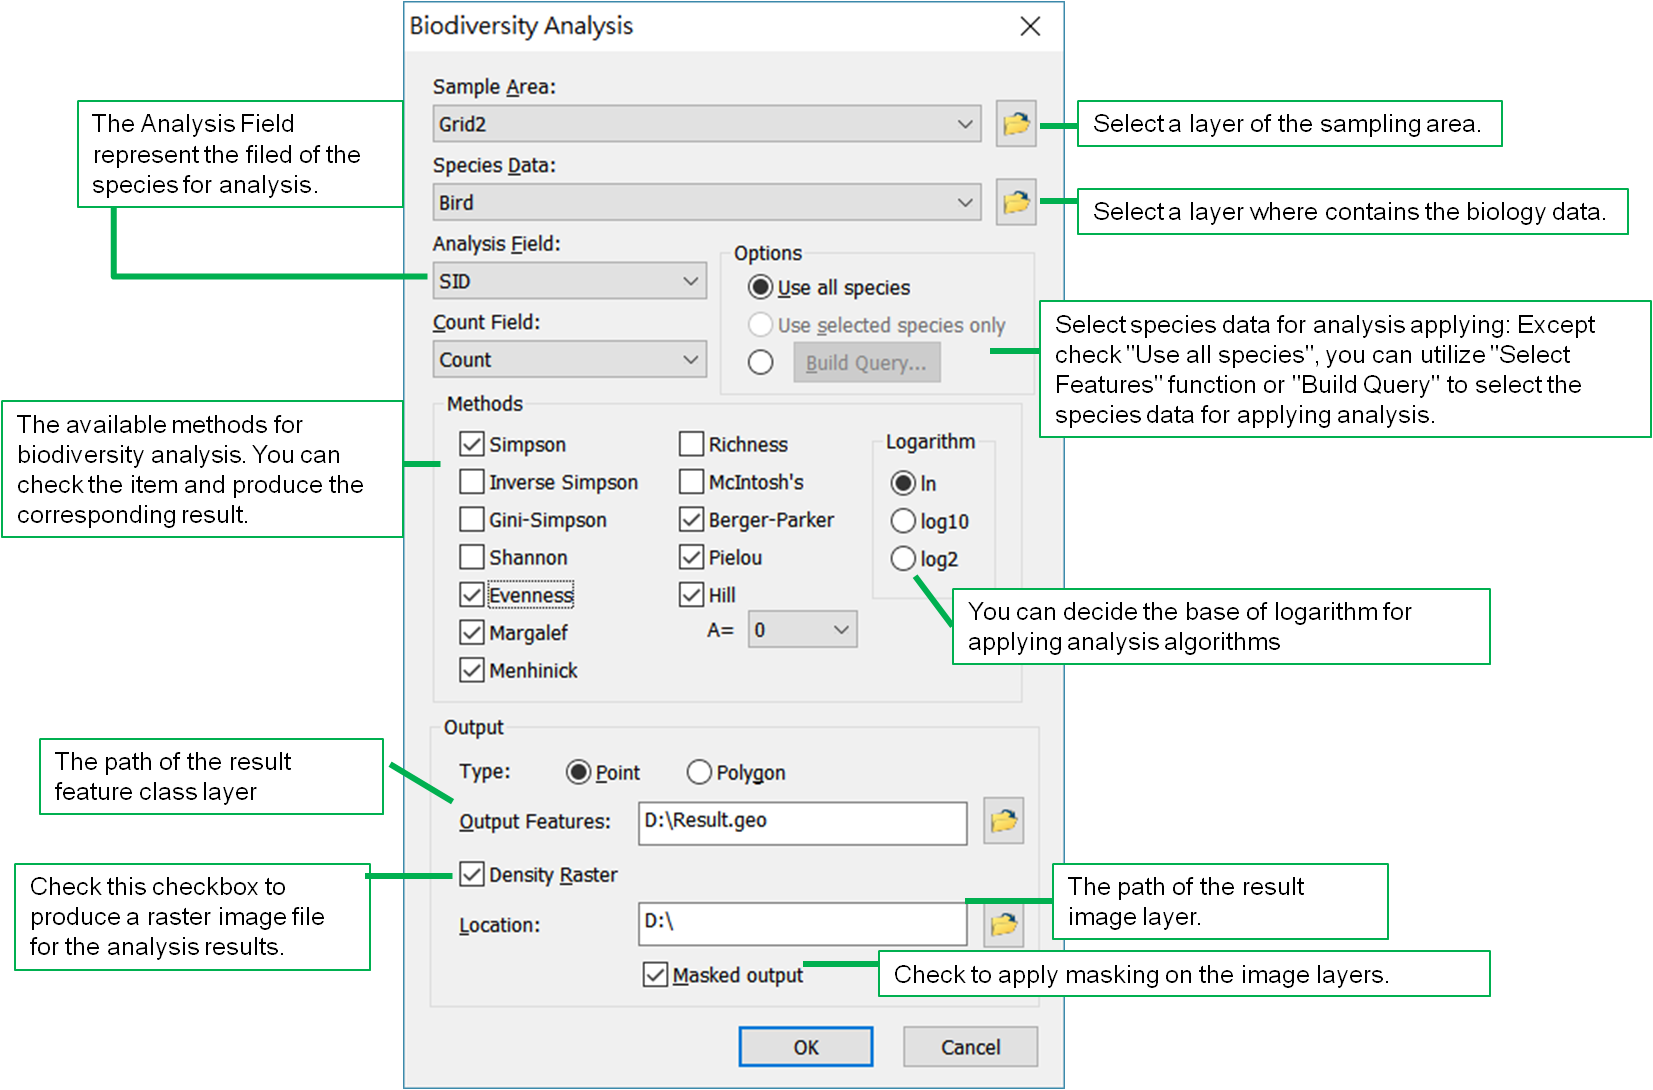Click the Location browse folder icon
Viewport: 1653px width, 1090px height.
pyautogui.click(x=1003, y=925)
